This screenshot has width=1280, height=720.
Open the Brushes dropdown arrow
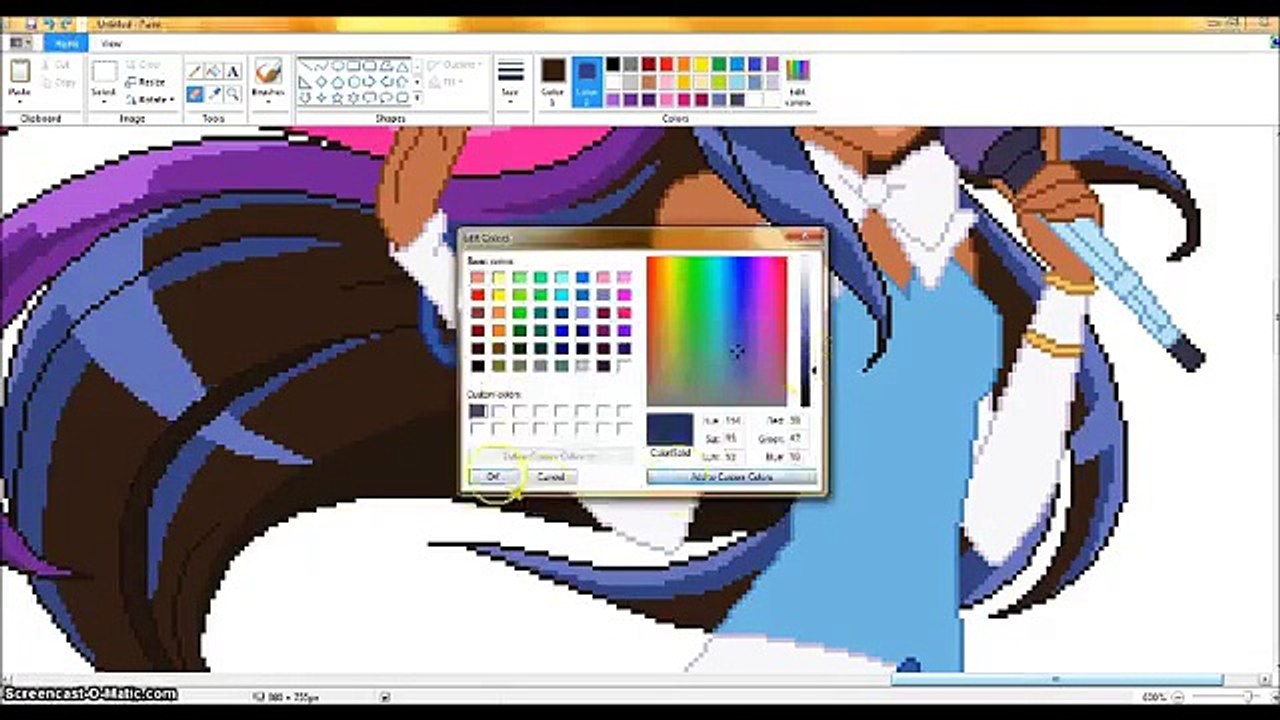point(268,101)
